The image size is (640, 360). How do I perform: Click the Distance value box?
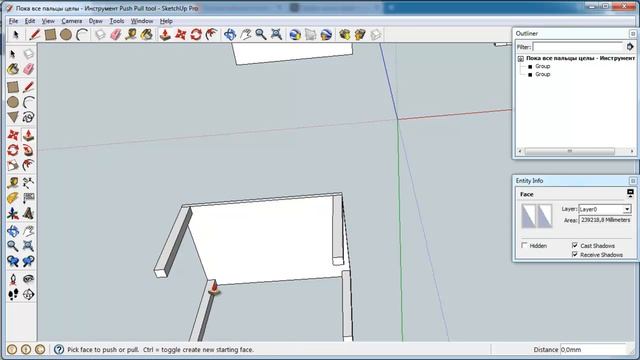click(x=593, y=349)
